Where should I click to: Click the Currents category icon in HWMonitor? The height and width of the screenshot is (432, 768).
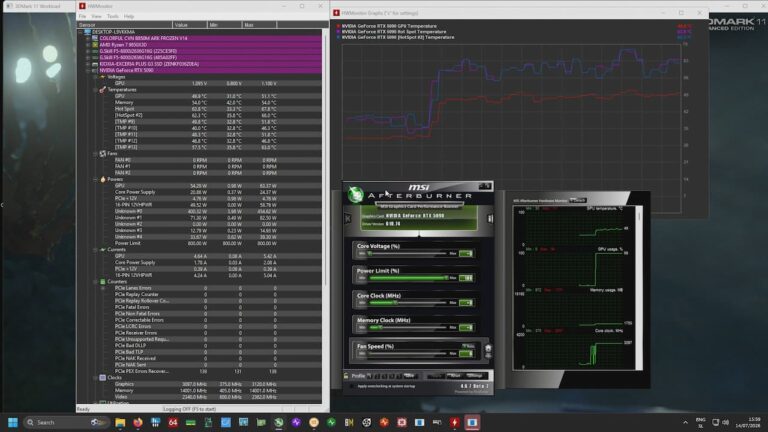pos(102,250)
